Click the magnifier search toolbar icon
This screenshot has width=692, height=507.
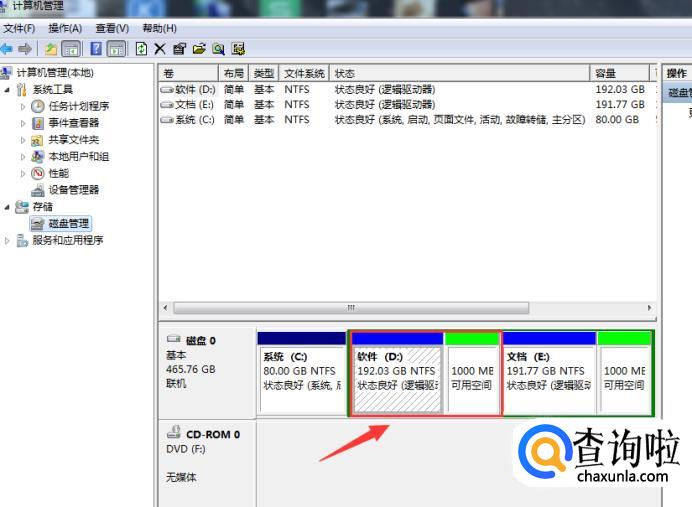click(x=218, y=48)
